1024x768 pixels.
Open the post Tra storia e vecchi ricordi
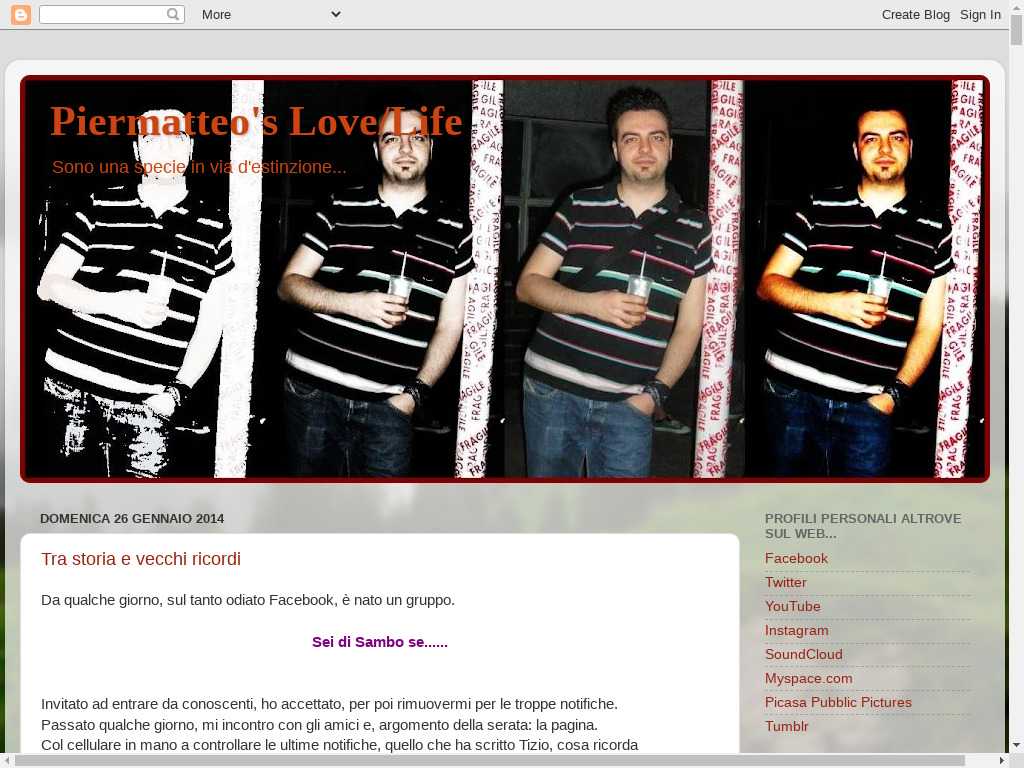[141, 559]
